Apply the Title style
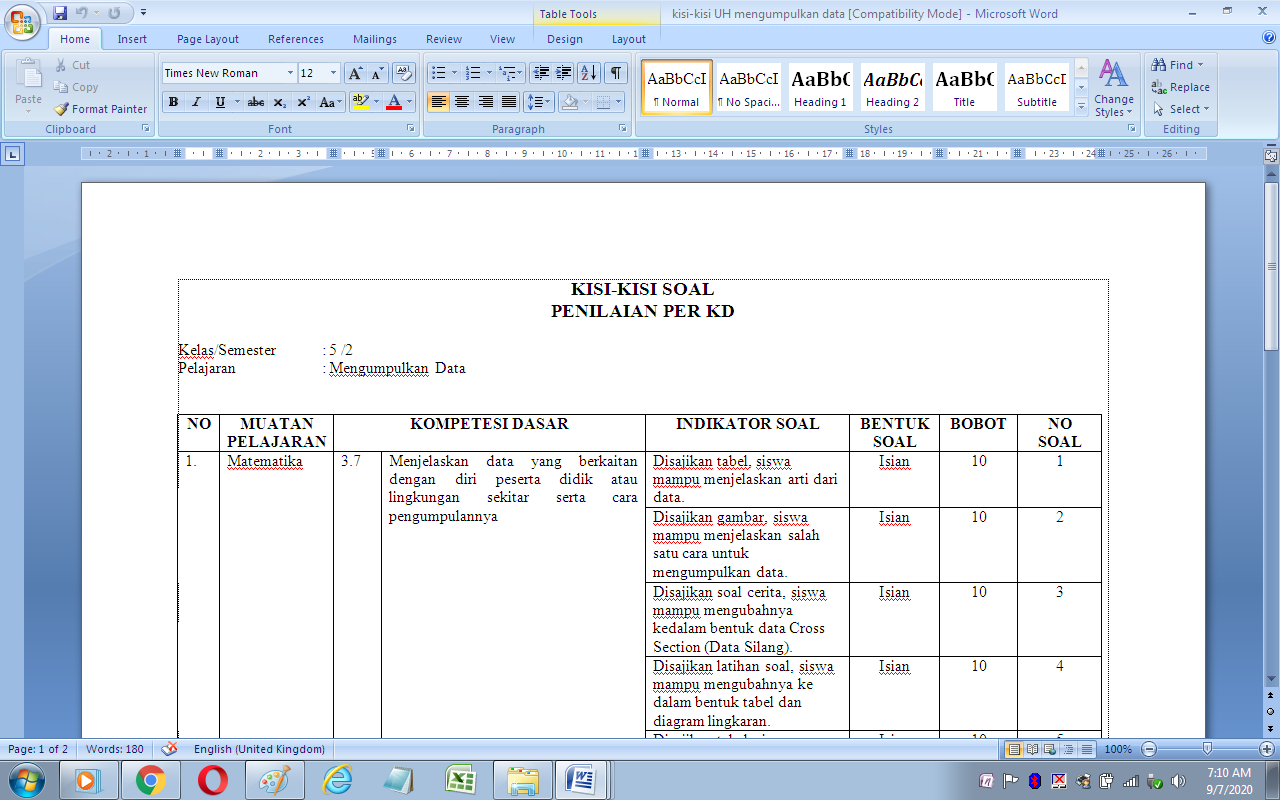 click(964, 87)
